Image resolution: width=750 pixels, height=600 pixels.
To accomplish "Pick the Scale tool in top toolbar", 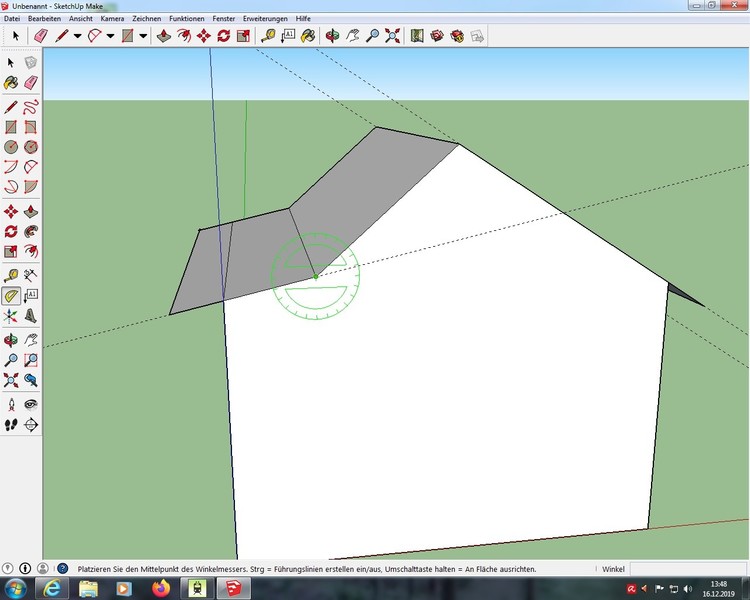I will click(243, 36).
